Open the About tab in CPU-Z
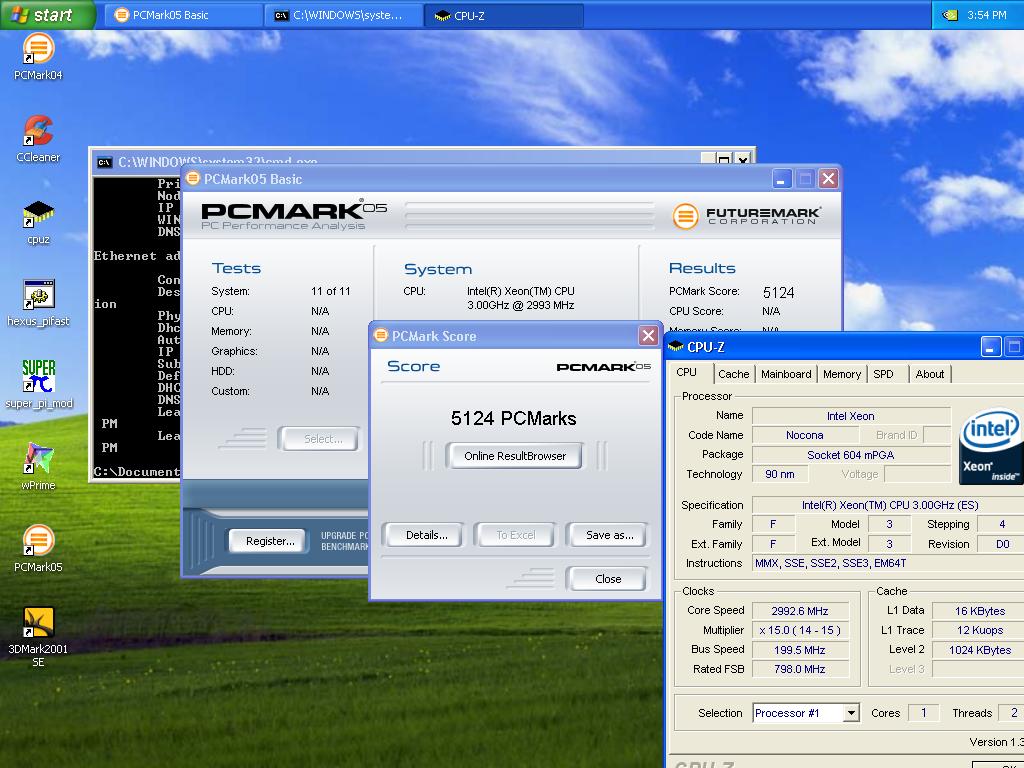Viewport: 1024px width, 768px height. 929,374
